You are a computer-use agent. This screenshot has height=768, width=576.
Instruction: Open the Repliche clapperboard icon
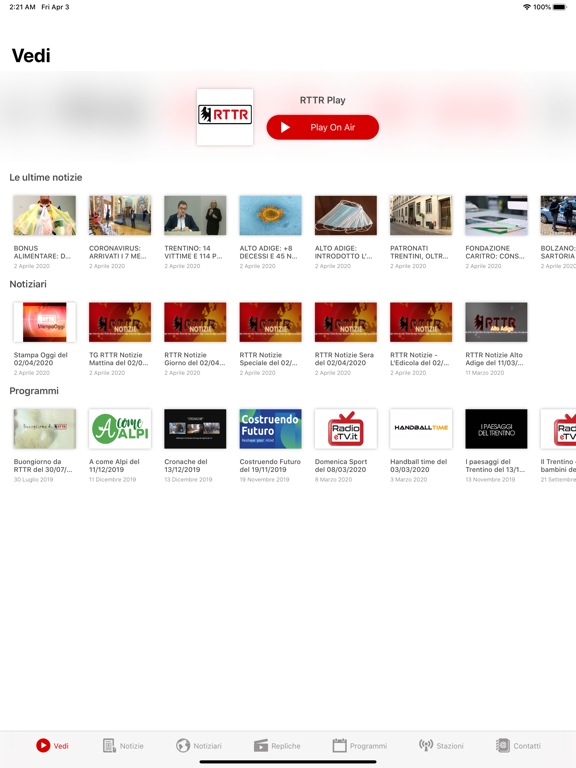(x=261, y=745)
